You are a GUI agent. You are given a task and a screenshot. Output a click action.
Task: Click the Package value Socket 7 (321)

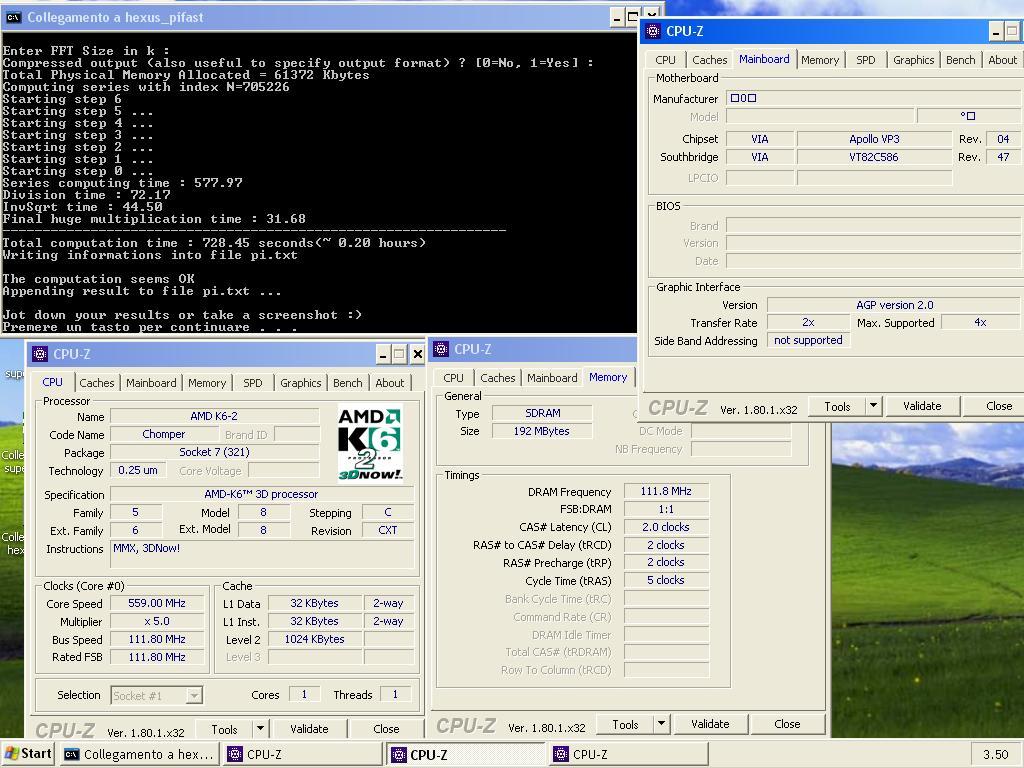[x=214, y=452]
